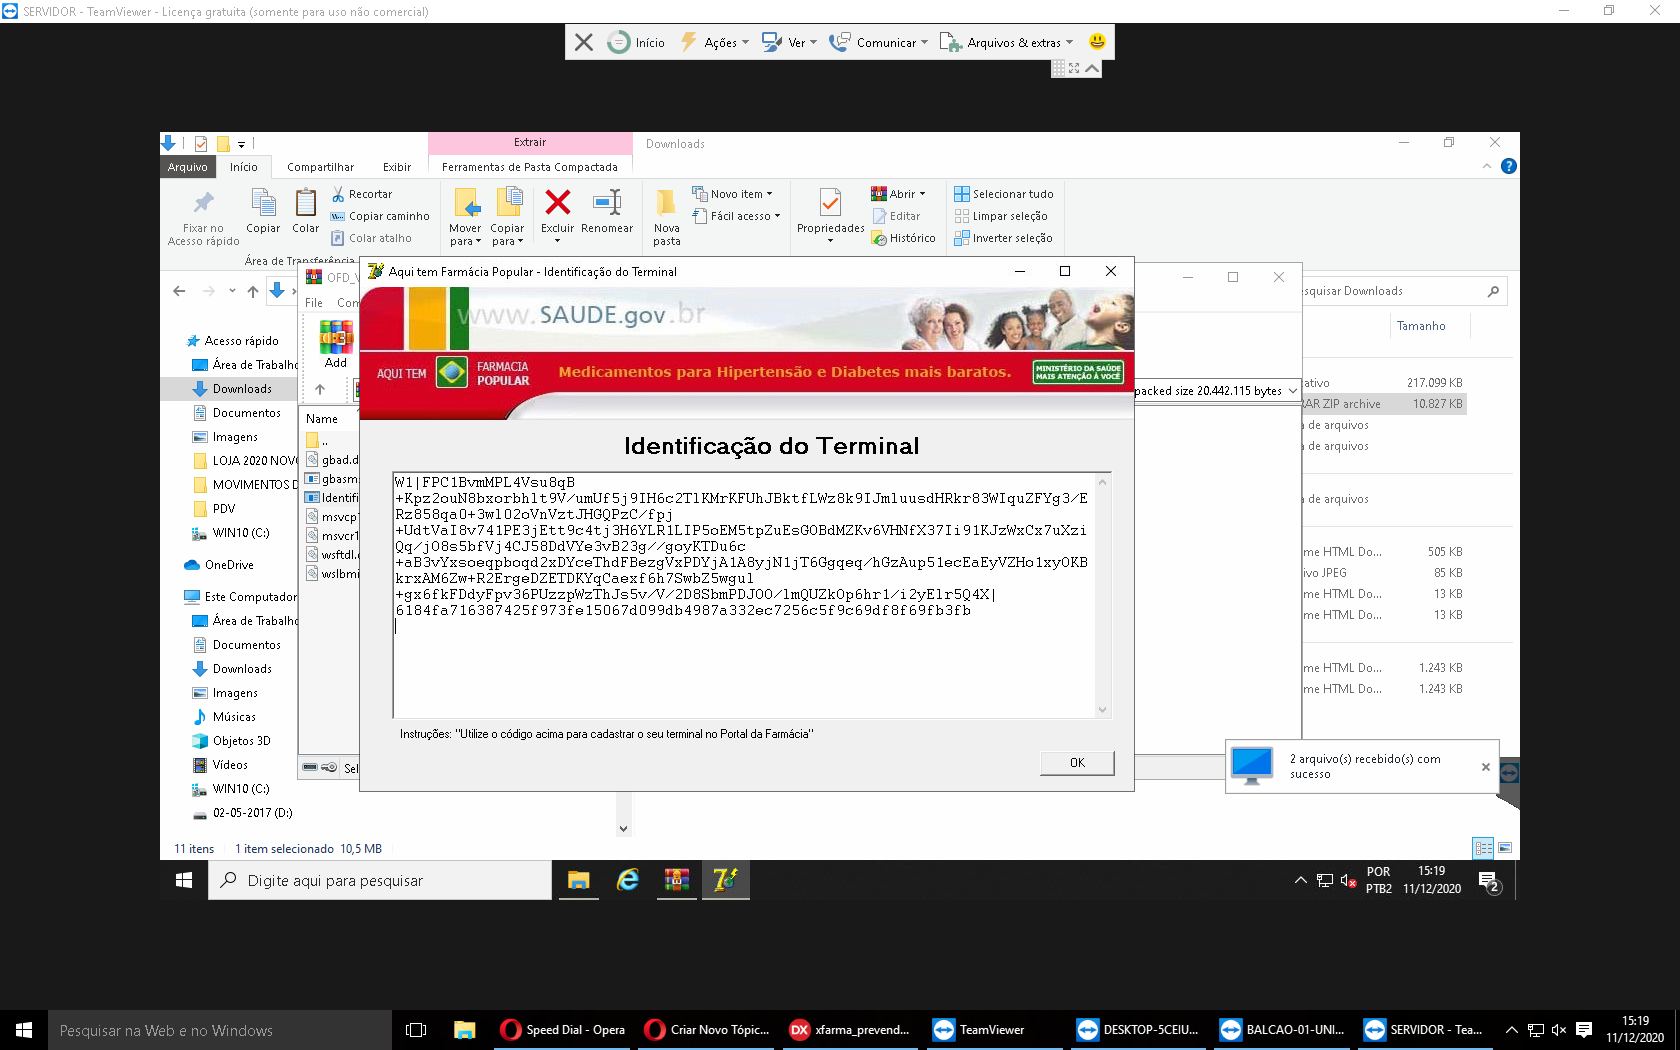1680x1050 pixels.
Task: Click remote taskbar WinRAR icon
Action: (x=677, y=880)
